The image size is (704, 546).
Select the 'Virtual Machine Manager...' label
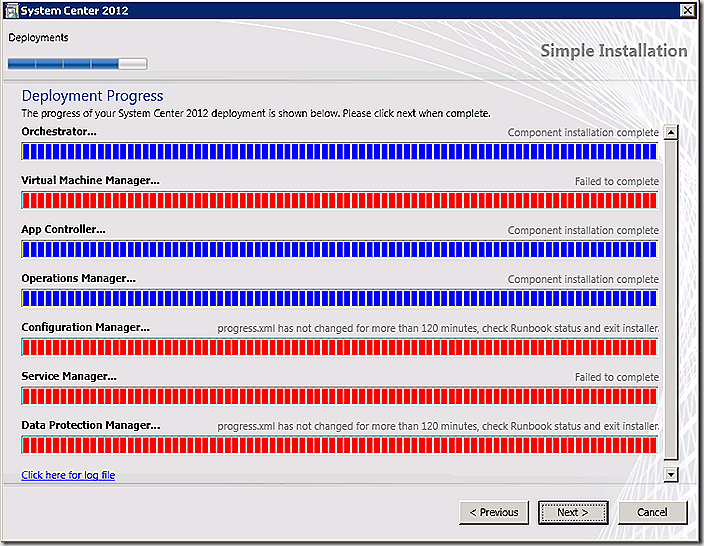pos(90,181)
